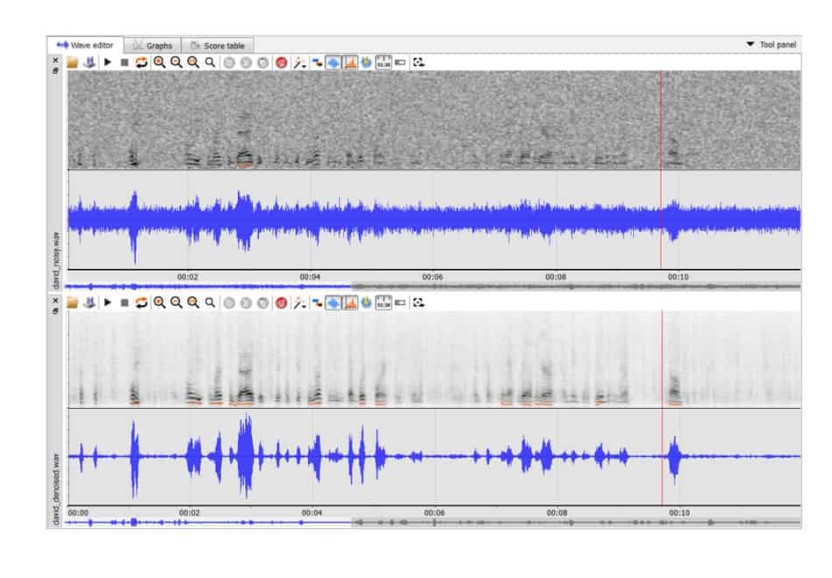This screenshot has width=832, height=578.
Task: Click the fullscreen icon in the bottom toolbar
Action: point(419,302)
